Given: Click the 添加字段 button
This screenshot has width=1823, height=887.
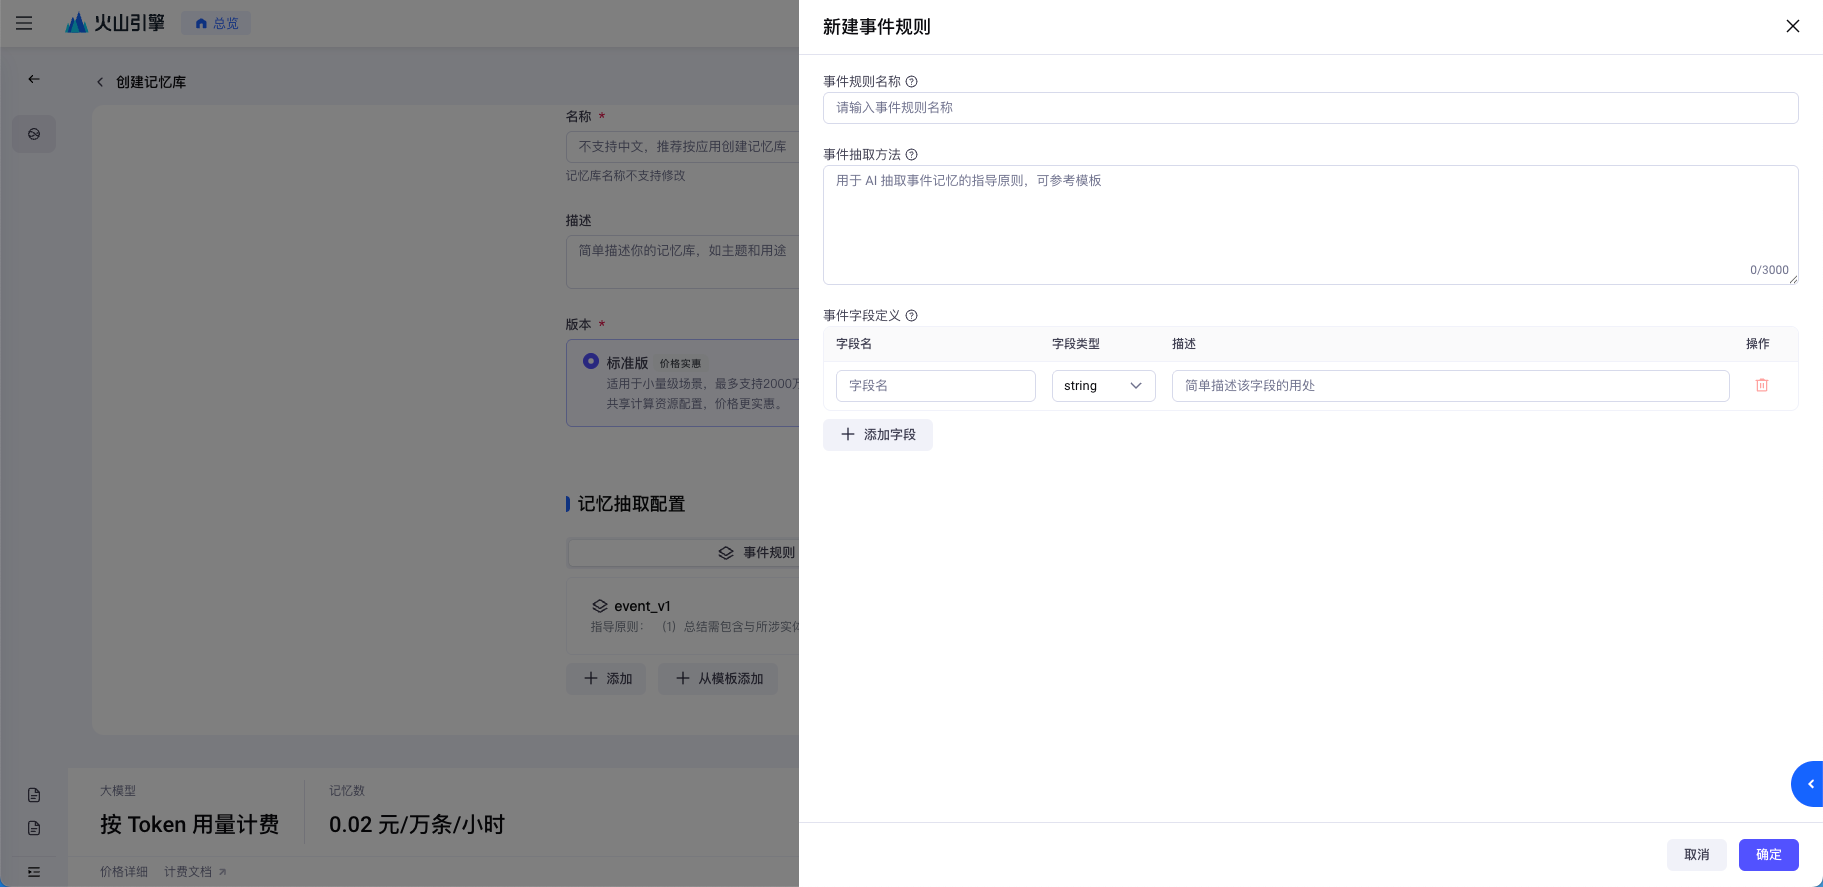Looking at the screenshot, I should (877, 435).
